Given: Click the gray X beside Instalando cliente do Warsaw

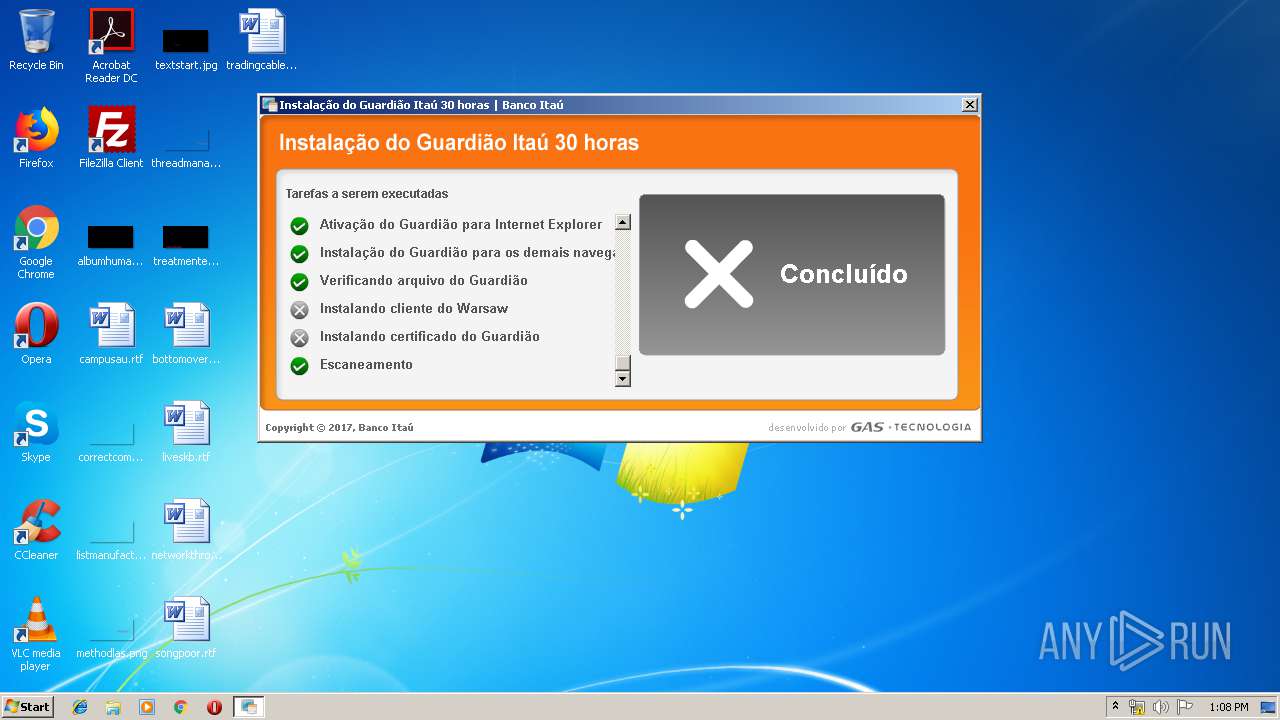Looking at the screenshot, I should tap(299, 310).
